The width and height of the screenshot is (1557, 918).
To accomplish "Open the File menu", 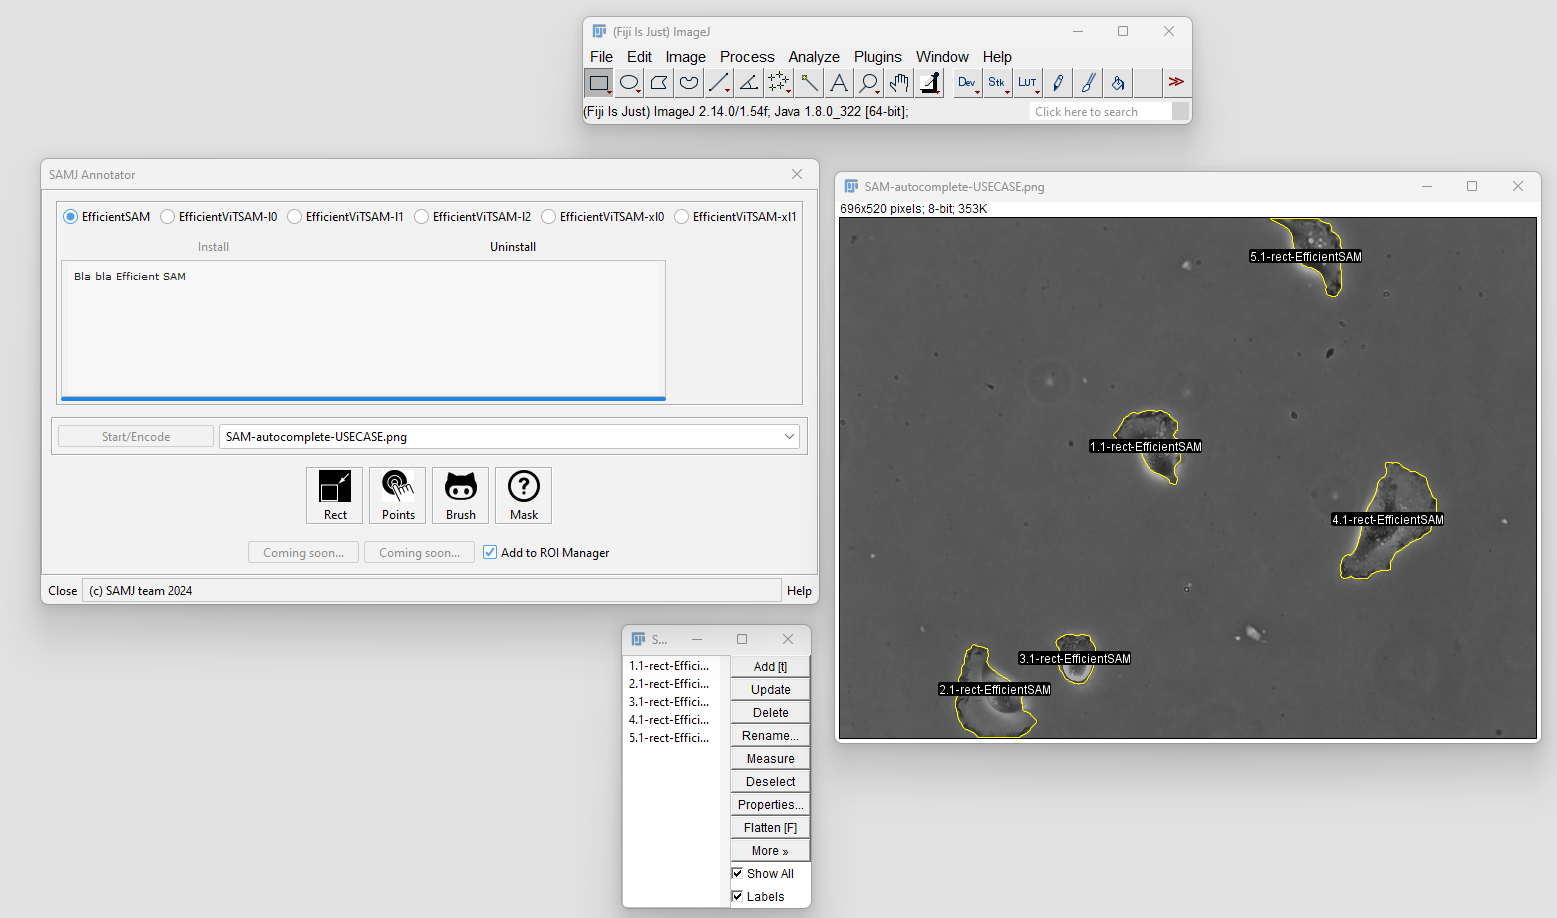I will [x=601, y=57].
